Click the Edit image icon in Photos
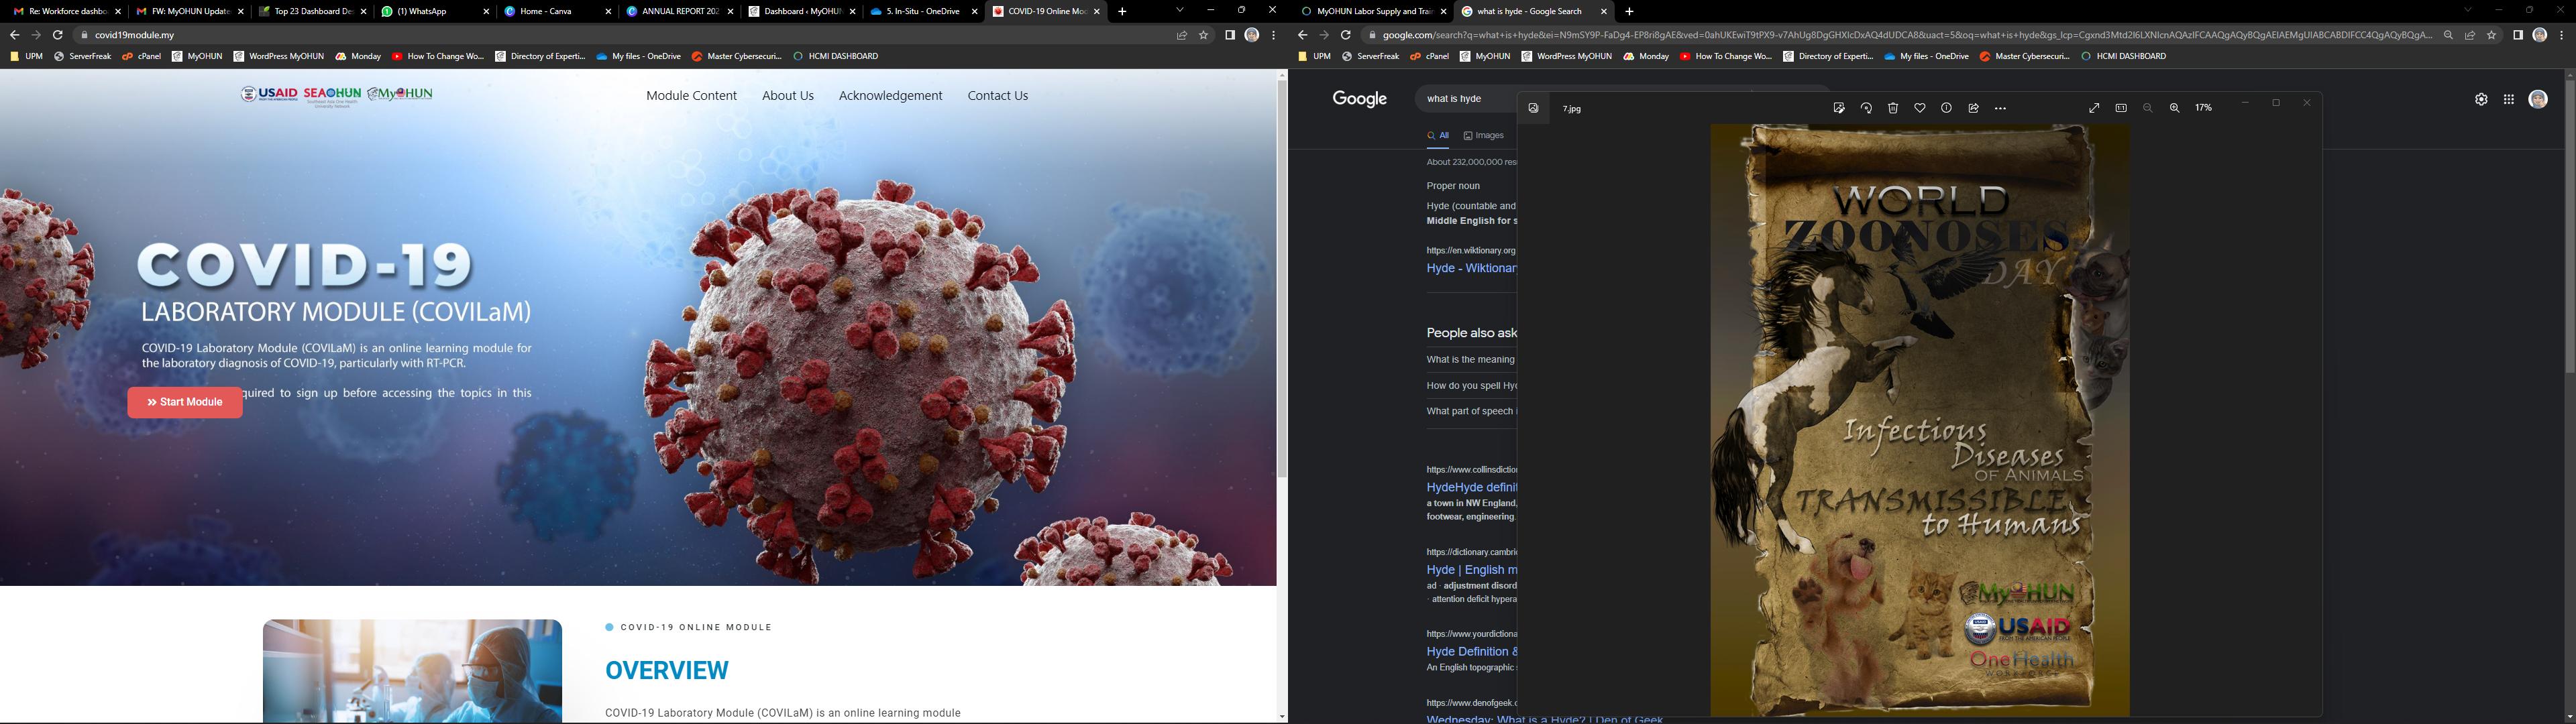The image size is (2576, 724). [1839, 108]
